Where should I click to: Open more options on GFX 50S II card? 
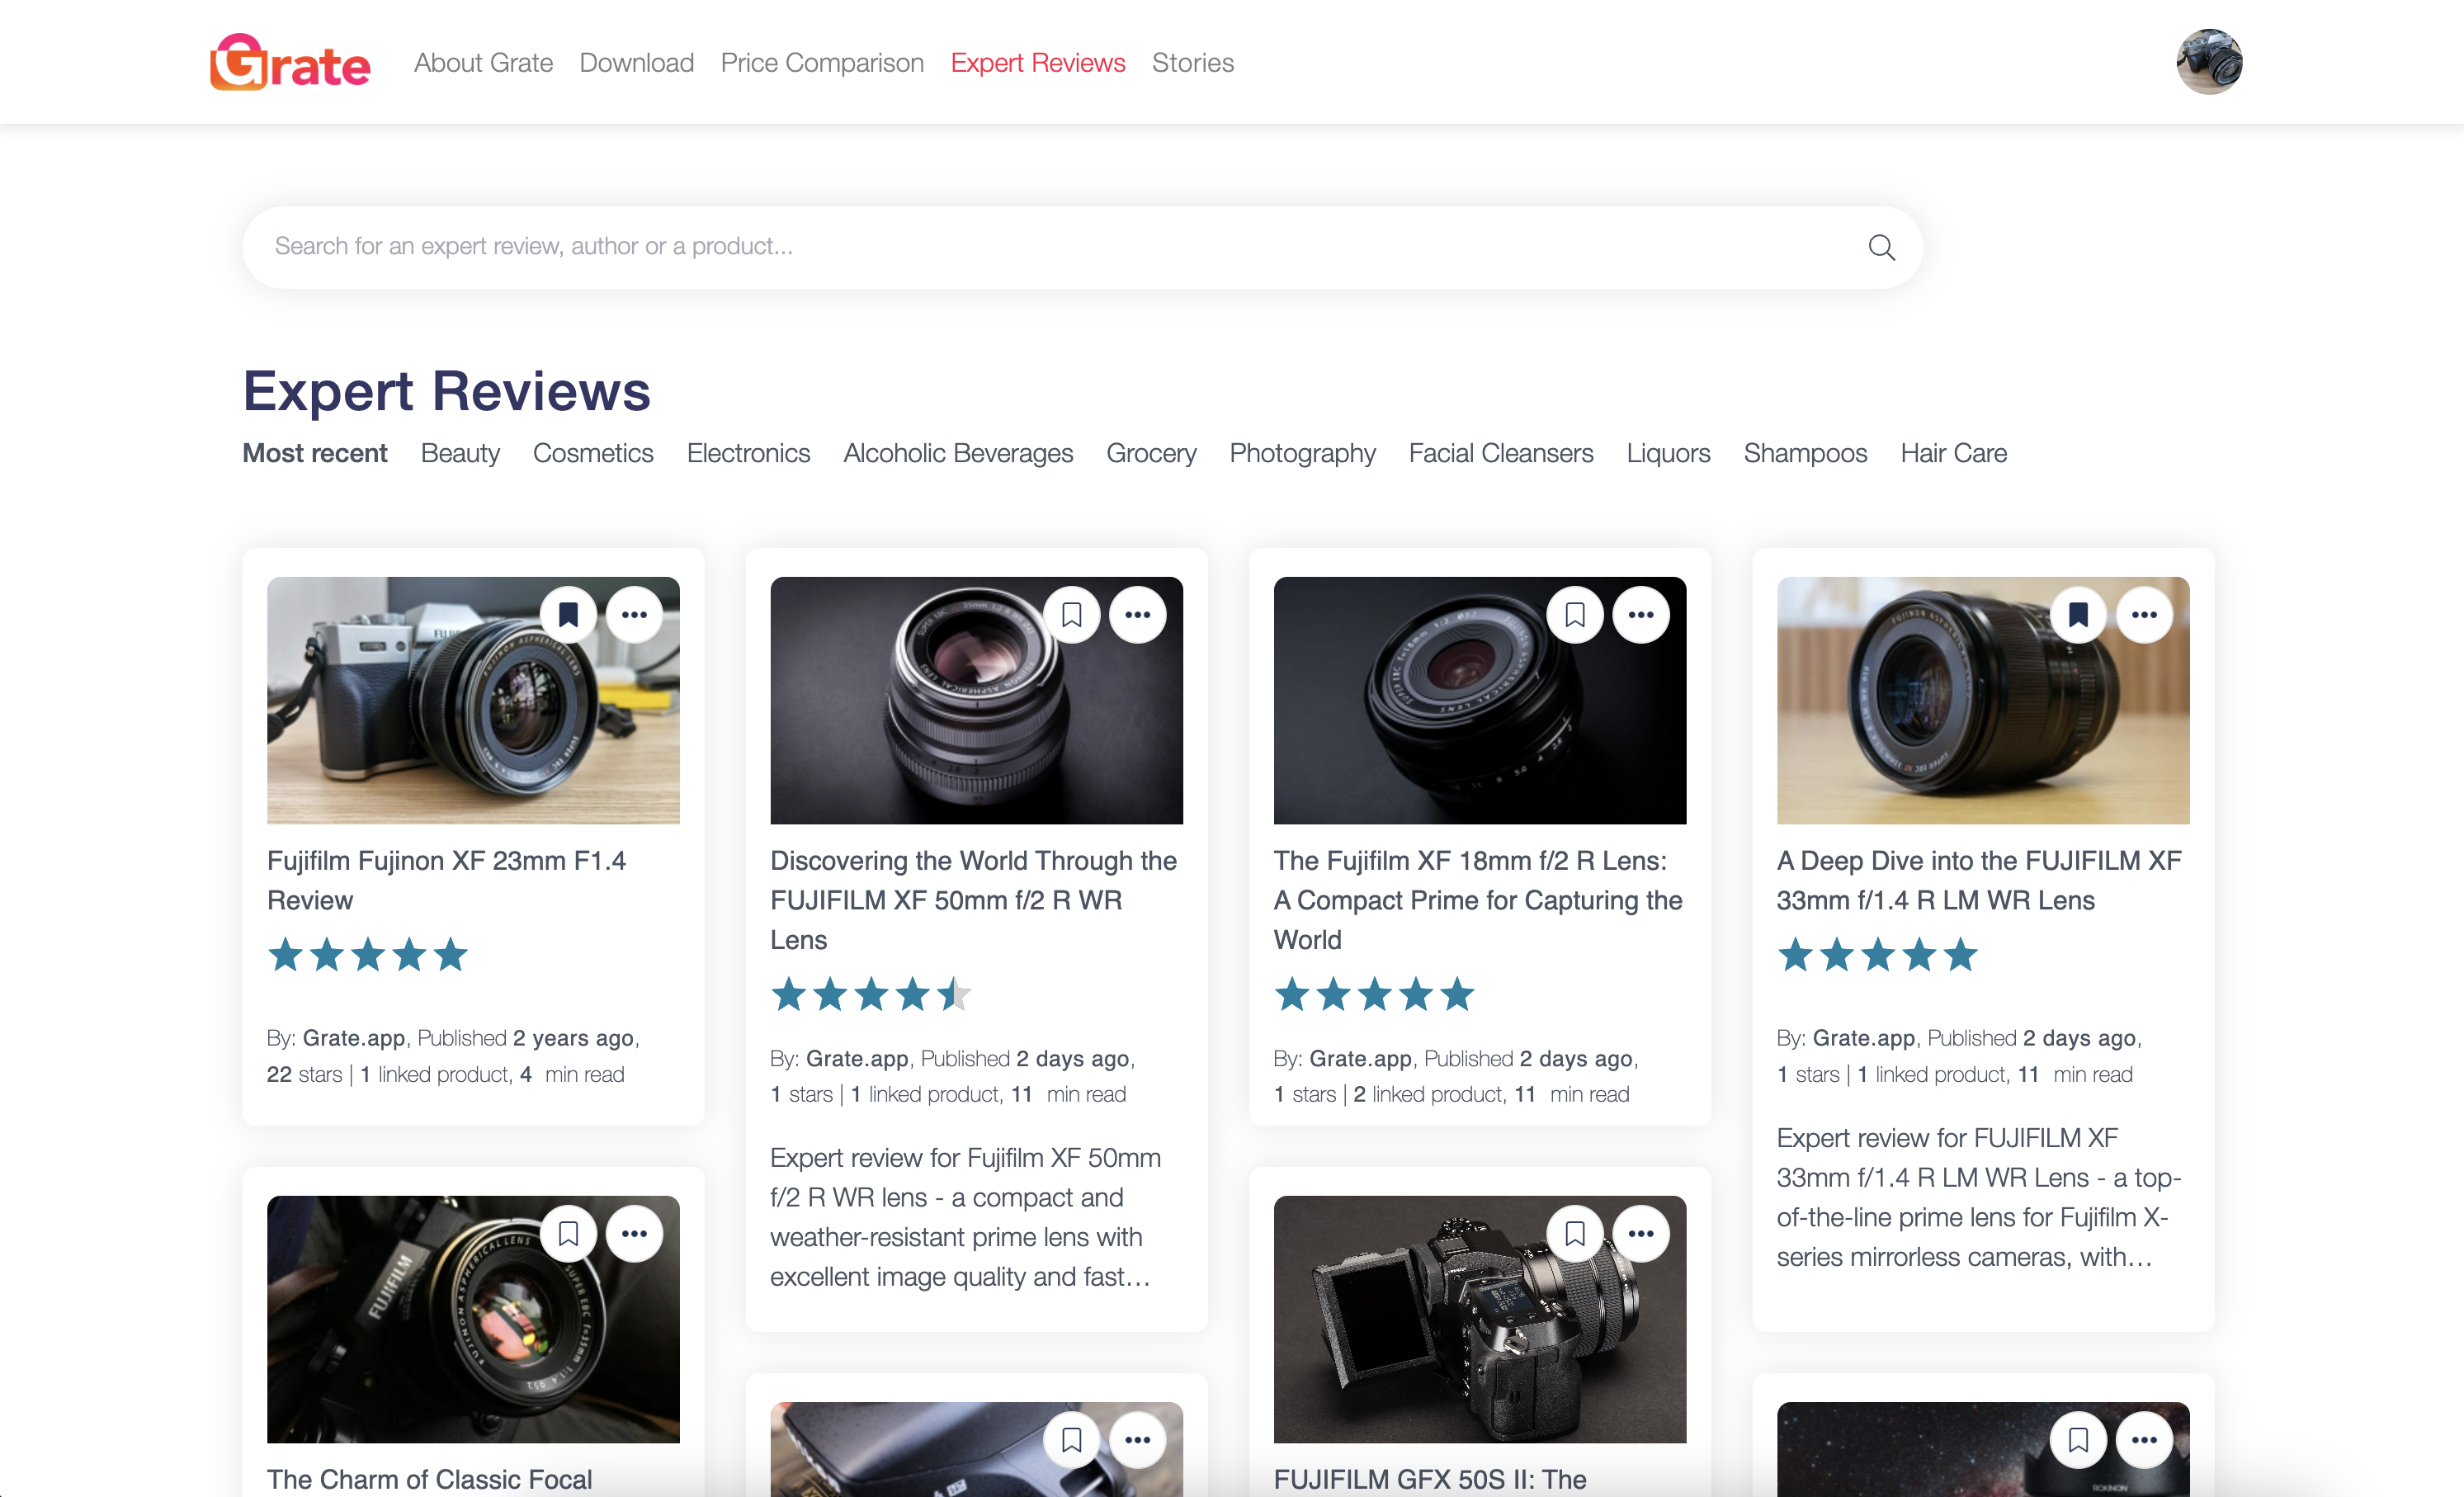(1641, 1233)
